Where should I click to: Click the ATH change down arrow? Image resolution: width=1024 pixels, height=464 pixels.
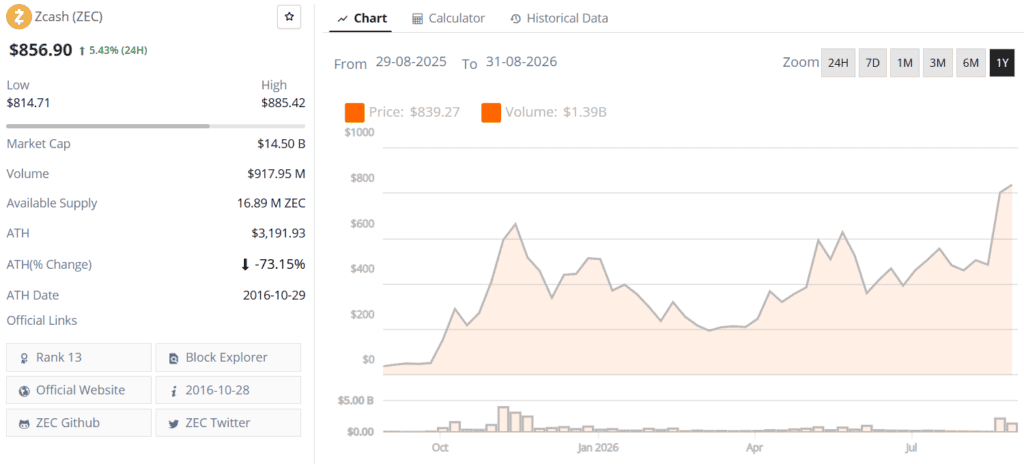click(x=245, y=265)
